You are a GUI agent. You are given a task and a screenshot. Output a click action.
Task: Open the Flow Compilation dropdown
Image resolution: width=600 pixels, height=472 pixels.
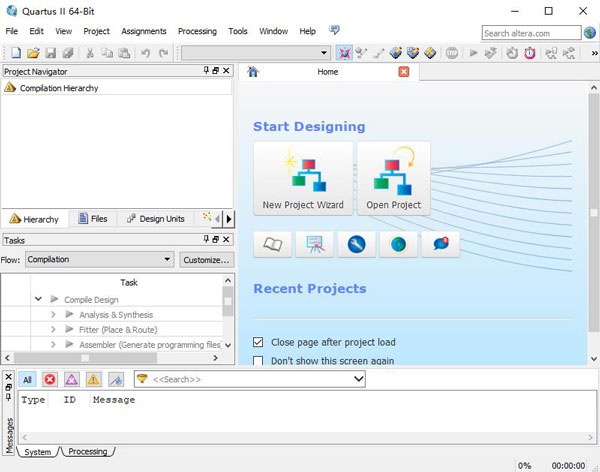pos(99,260)
